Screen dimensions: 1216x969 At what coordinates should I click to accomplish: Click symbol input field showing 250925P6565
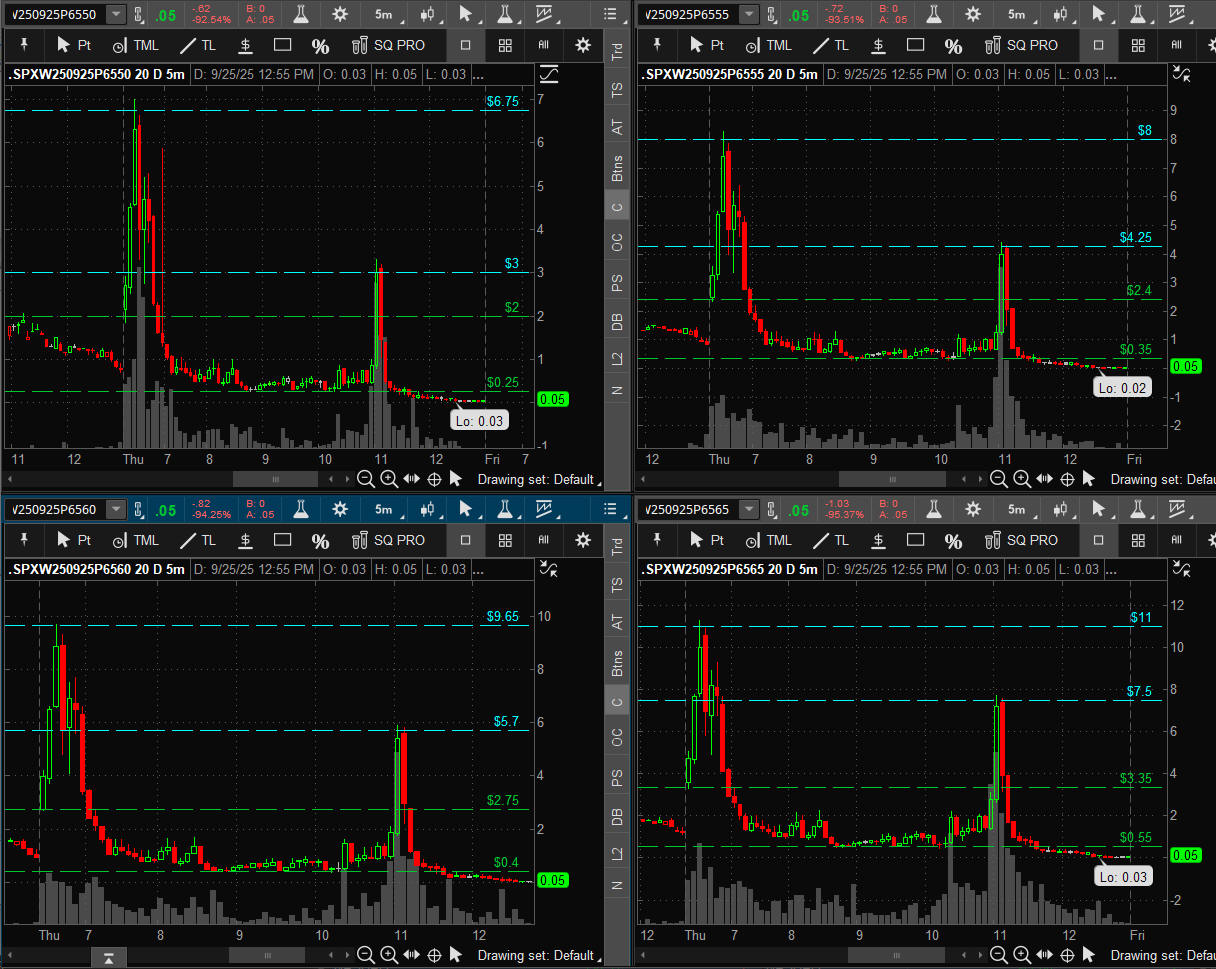[687, 509]
